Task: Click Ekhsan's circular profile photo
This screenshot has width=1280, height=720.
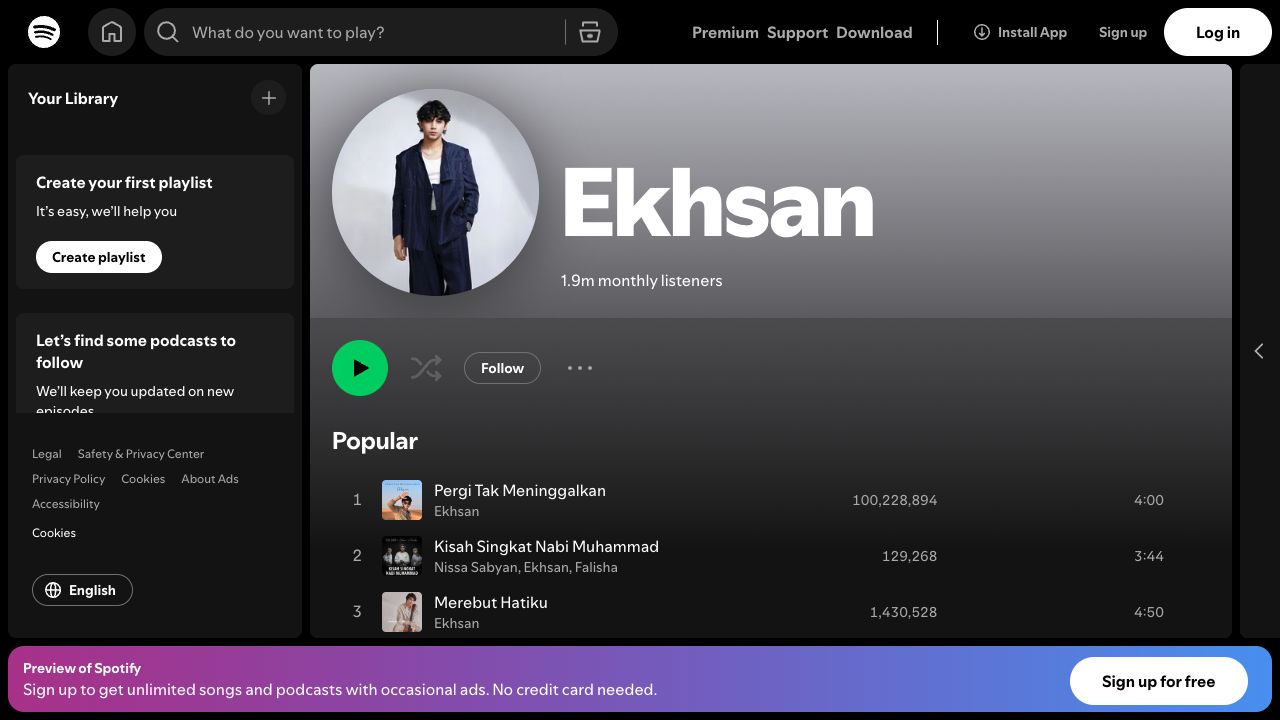Action: tap(435, 192)
